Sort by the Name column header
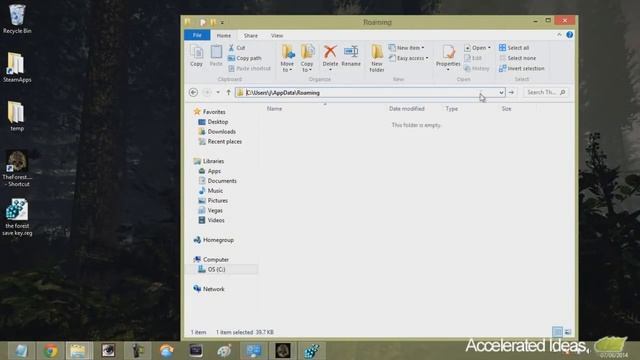 [x=274, y=109]
